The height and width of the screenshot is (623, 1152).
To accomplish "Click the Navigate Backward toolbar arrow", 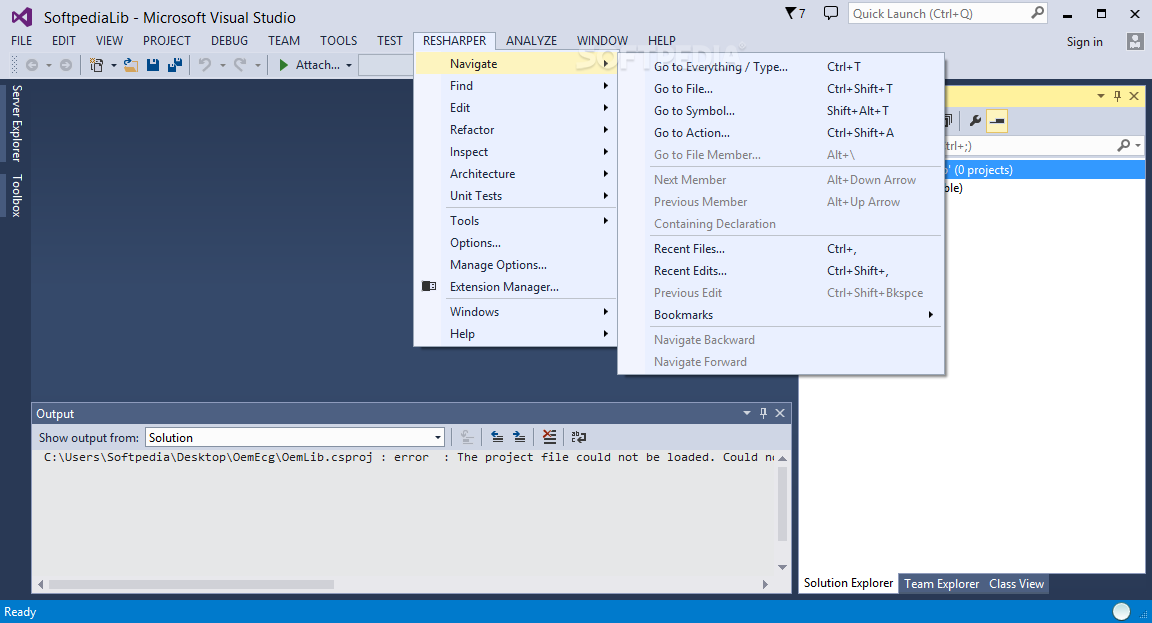I will [32, 65].
